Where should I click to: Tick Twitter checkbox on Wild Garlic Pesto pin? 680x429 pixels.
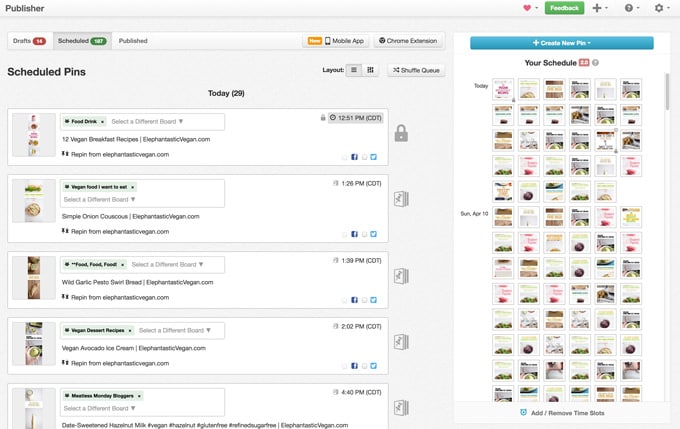364,300
